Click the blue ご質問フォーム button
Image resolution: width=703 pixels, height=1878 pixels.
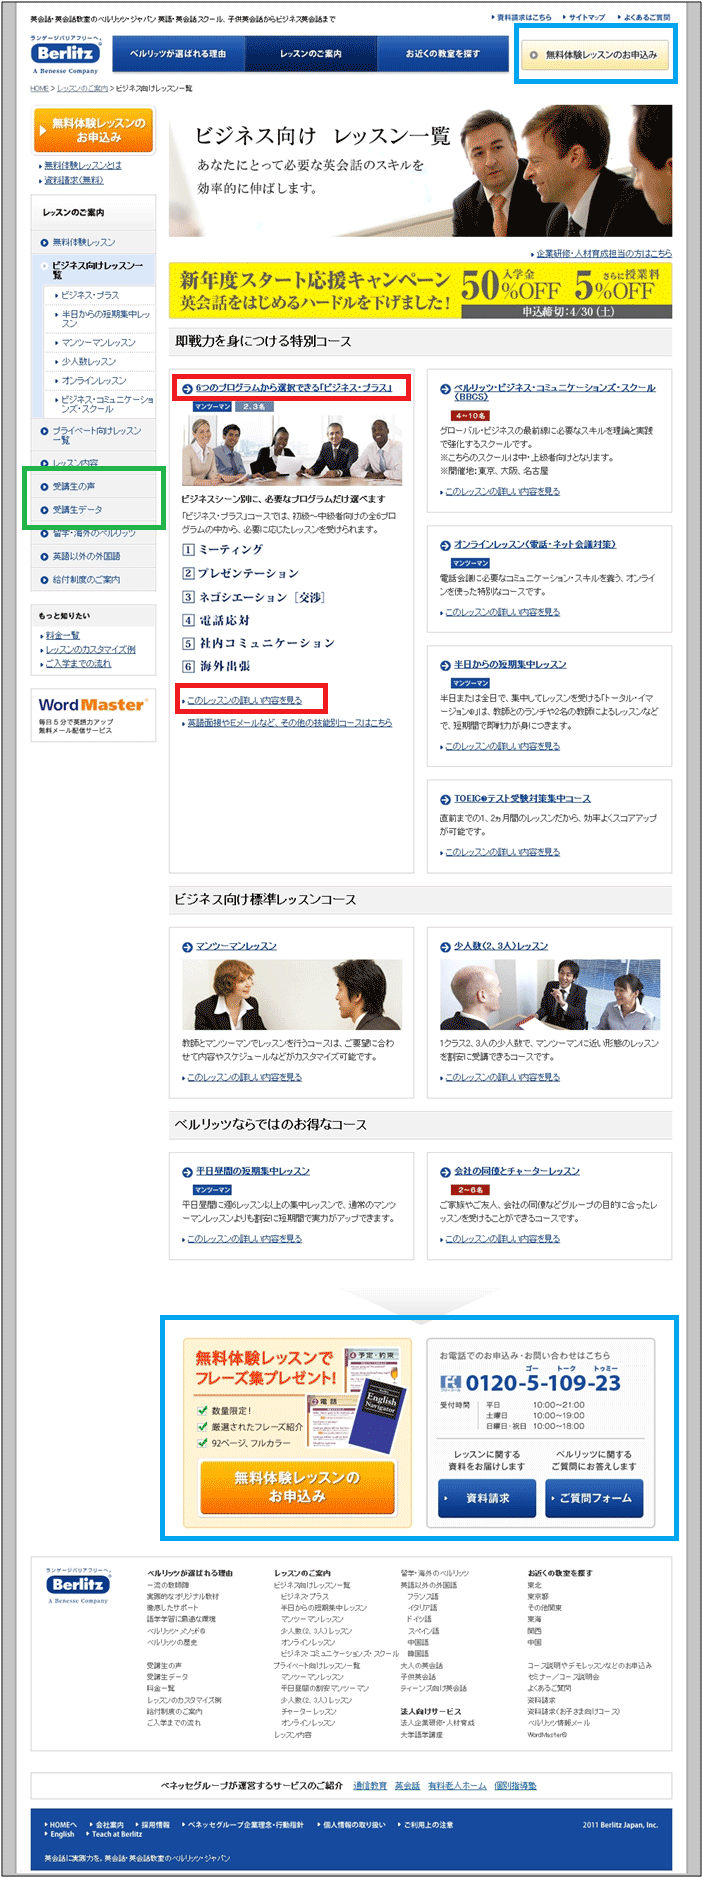point(595,1498)
